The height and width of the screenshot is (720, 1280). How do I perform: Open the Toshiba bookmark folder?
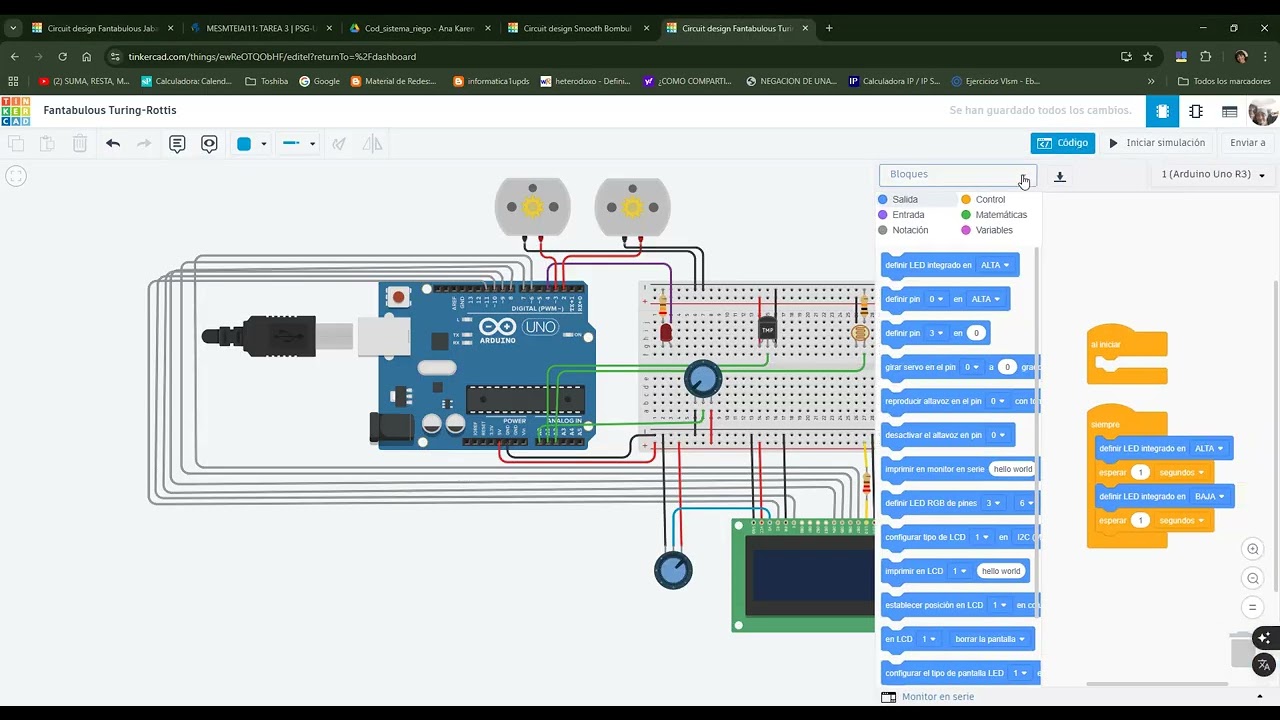tap(266, 81)
